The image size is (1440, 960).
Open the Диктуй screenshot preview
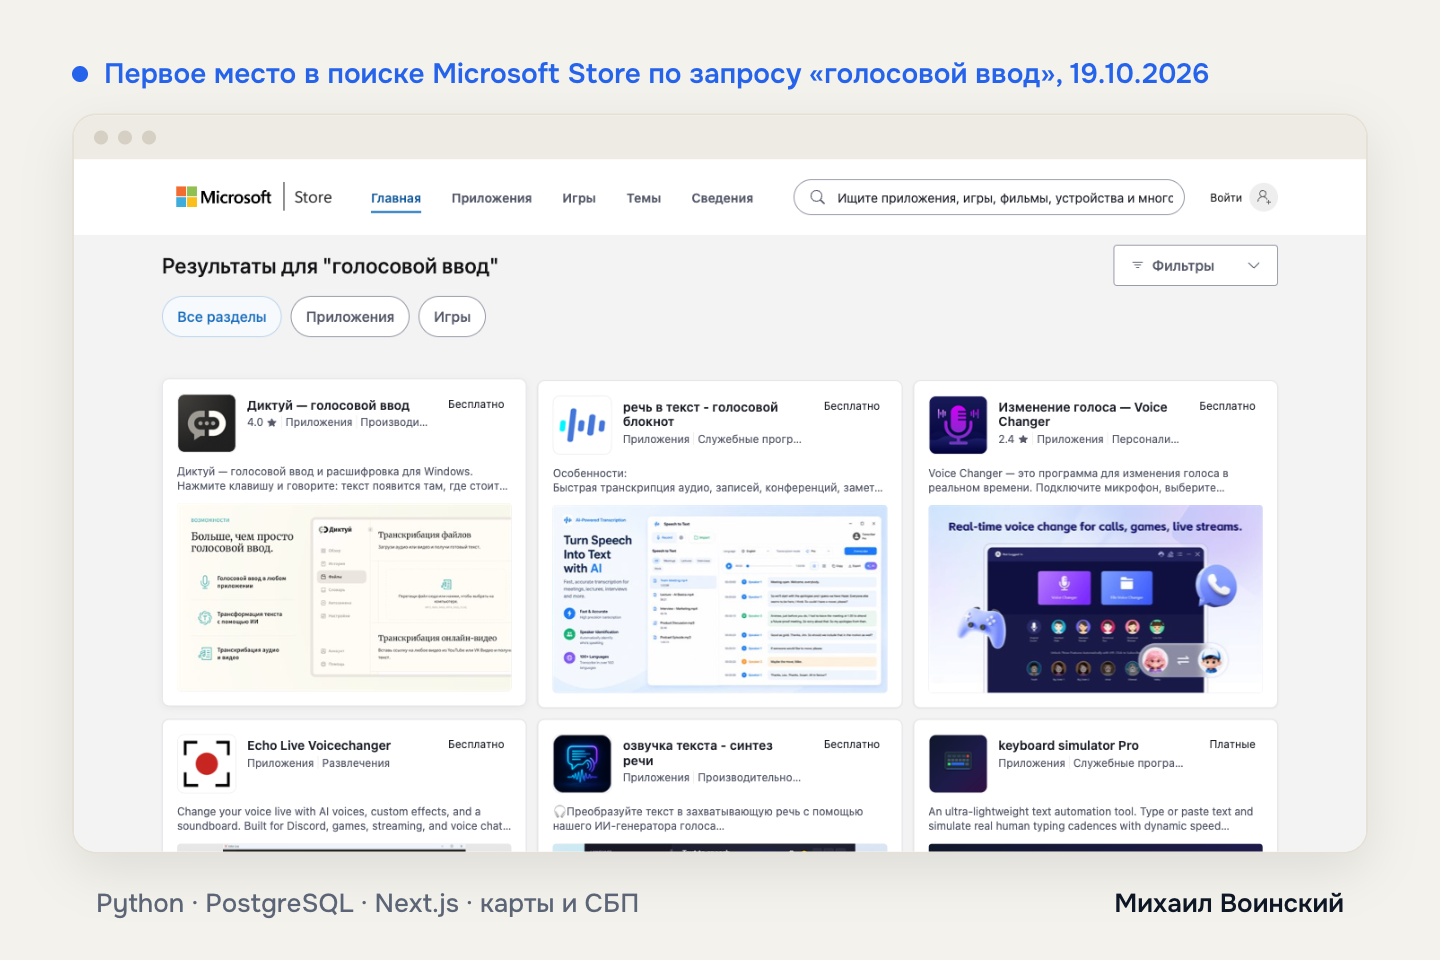pyautogui.click(x=344, y=598)
